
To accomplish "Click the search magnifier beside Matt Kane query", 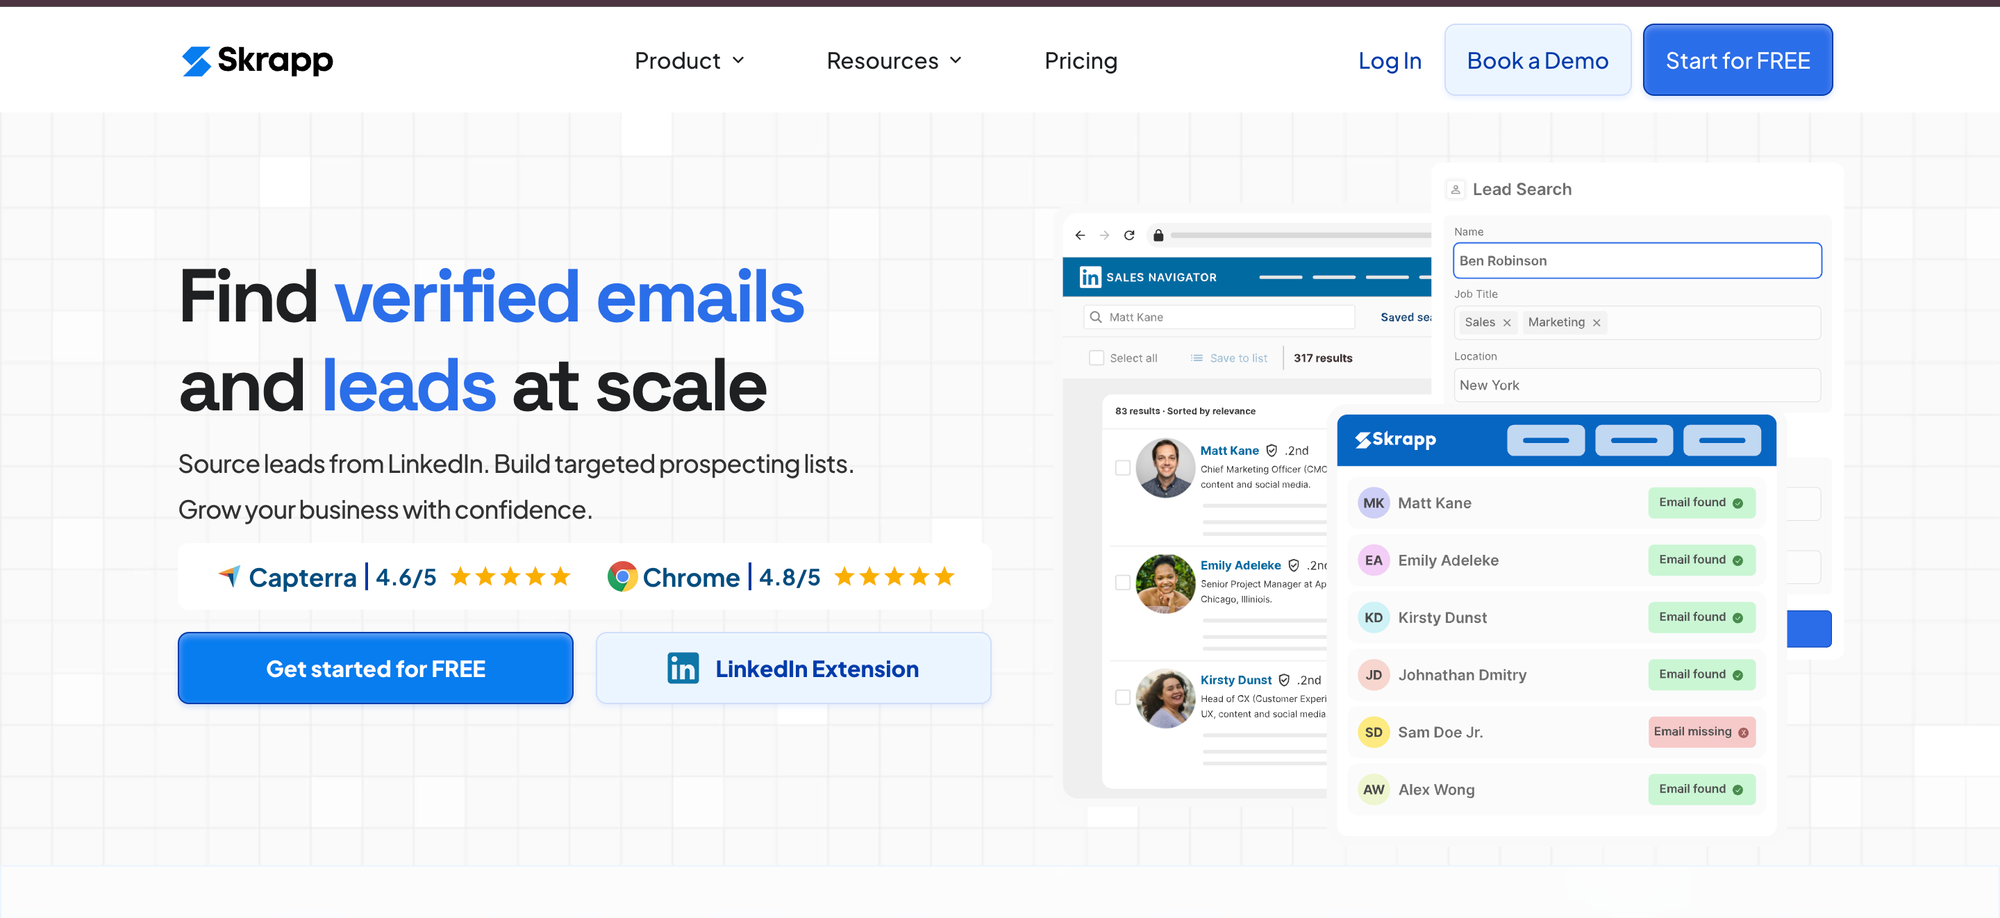I will [1096, 317].
